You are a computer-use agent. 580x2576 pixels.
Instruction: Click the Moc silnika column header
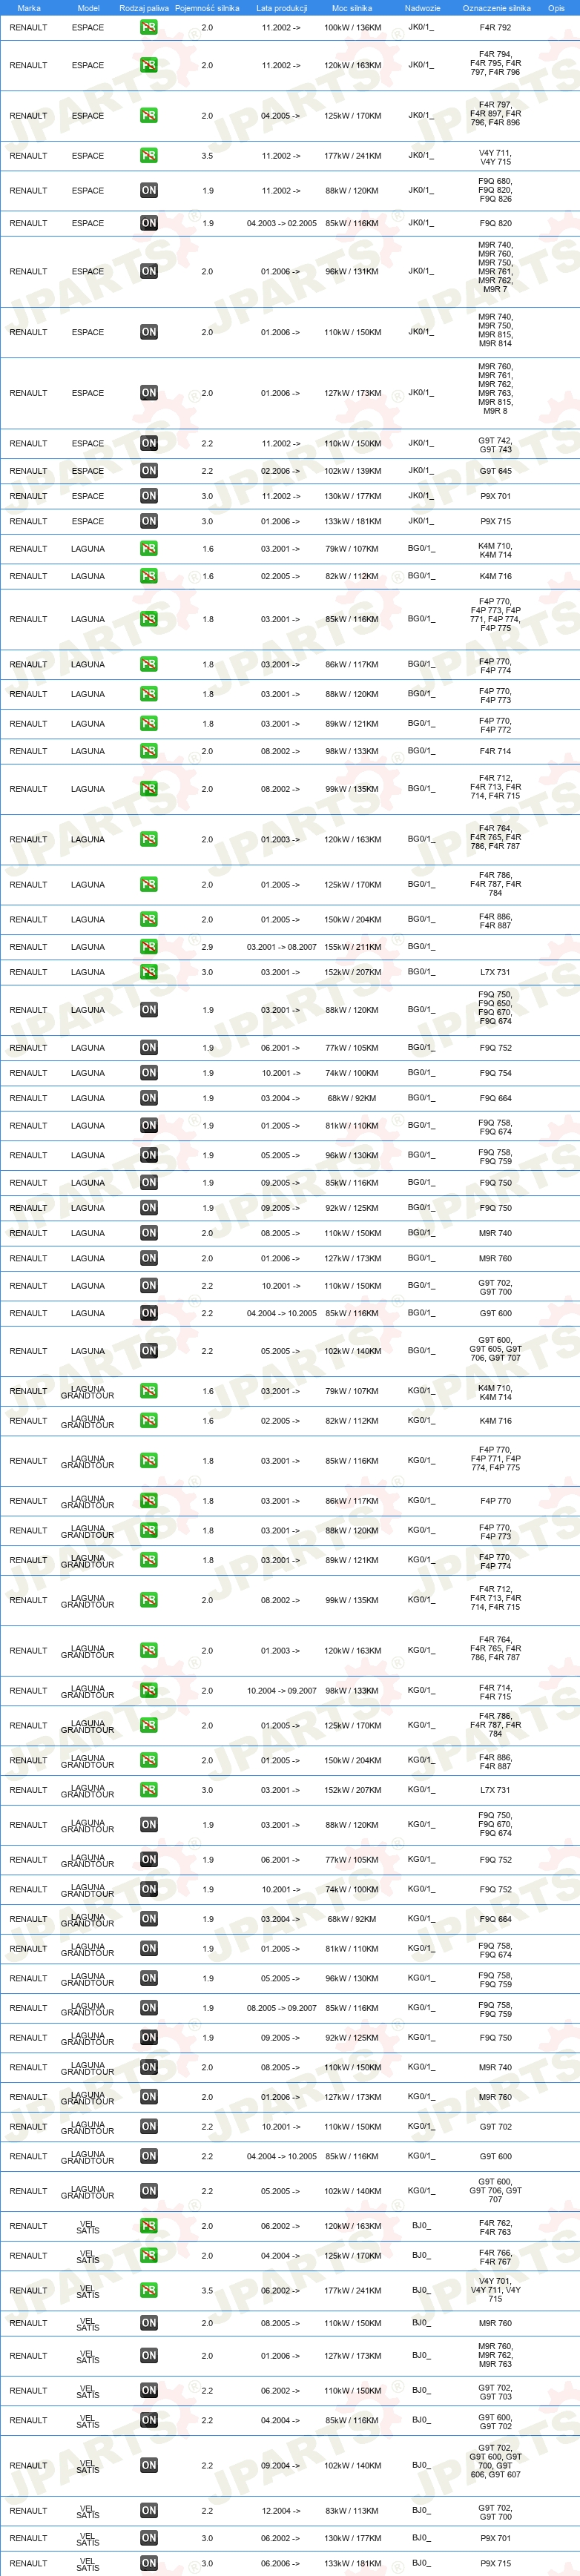coord(352,8)
